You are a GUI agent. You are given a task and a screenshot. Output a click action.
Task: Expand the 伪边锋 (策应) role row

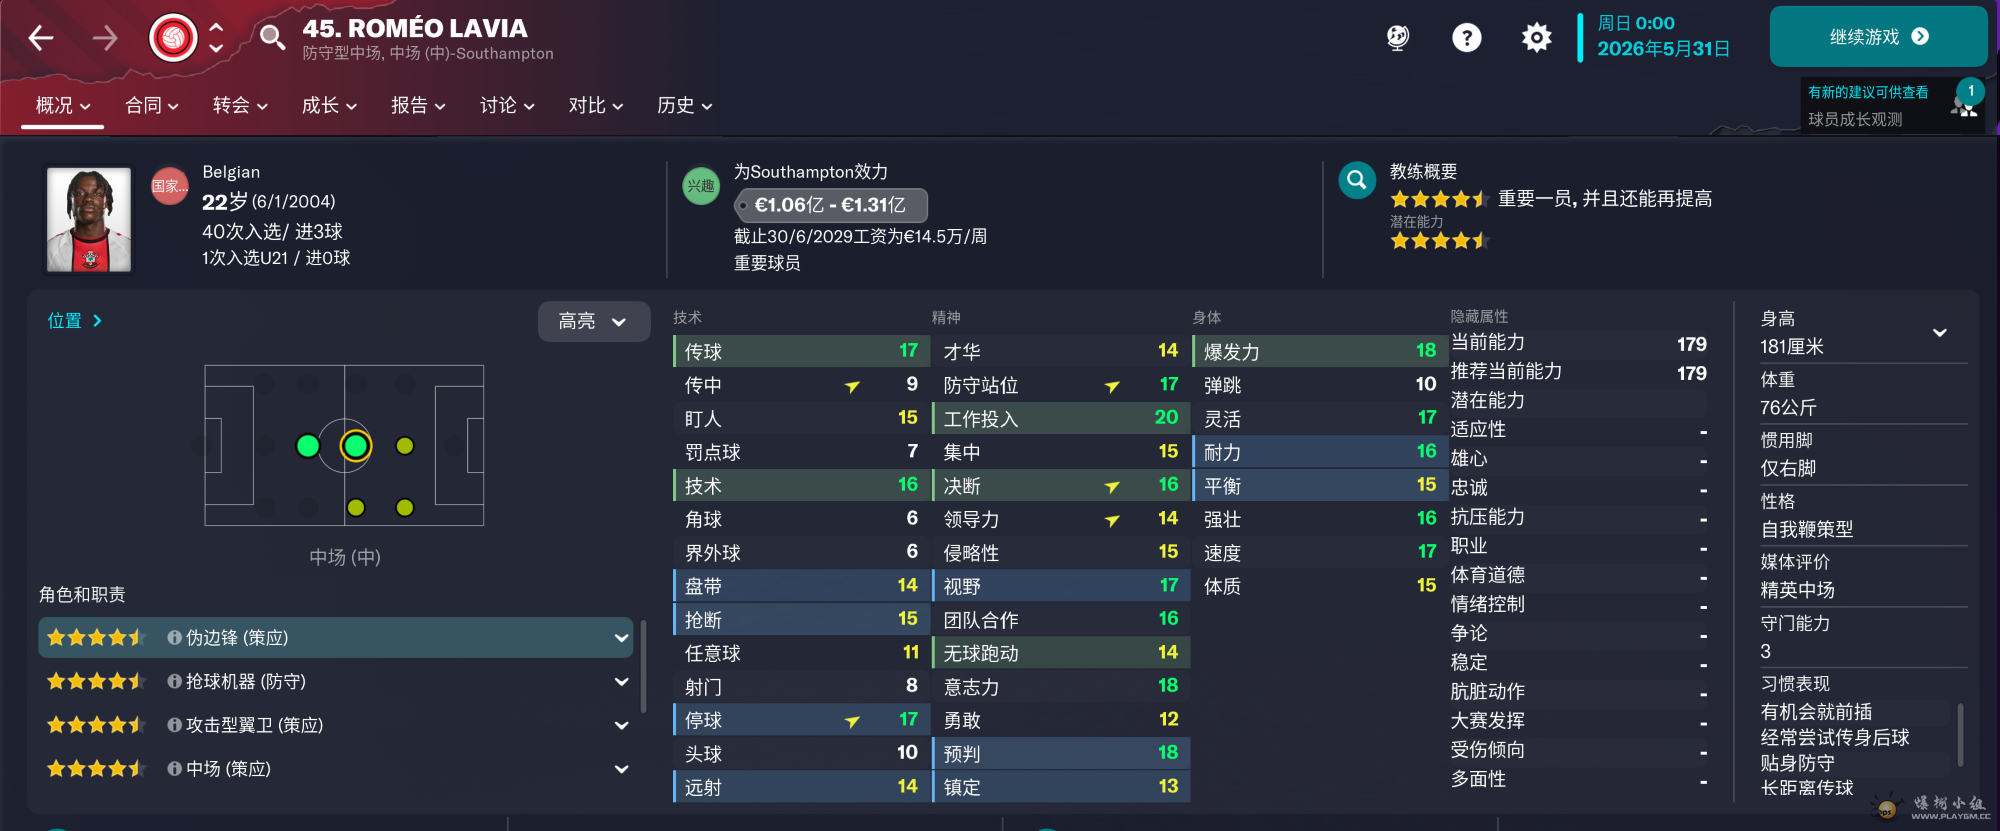click(336, 638)
